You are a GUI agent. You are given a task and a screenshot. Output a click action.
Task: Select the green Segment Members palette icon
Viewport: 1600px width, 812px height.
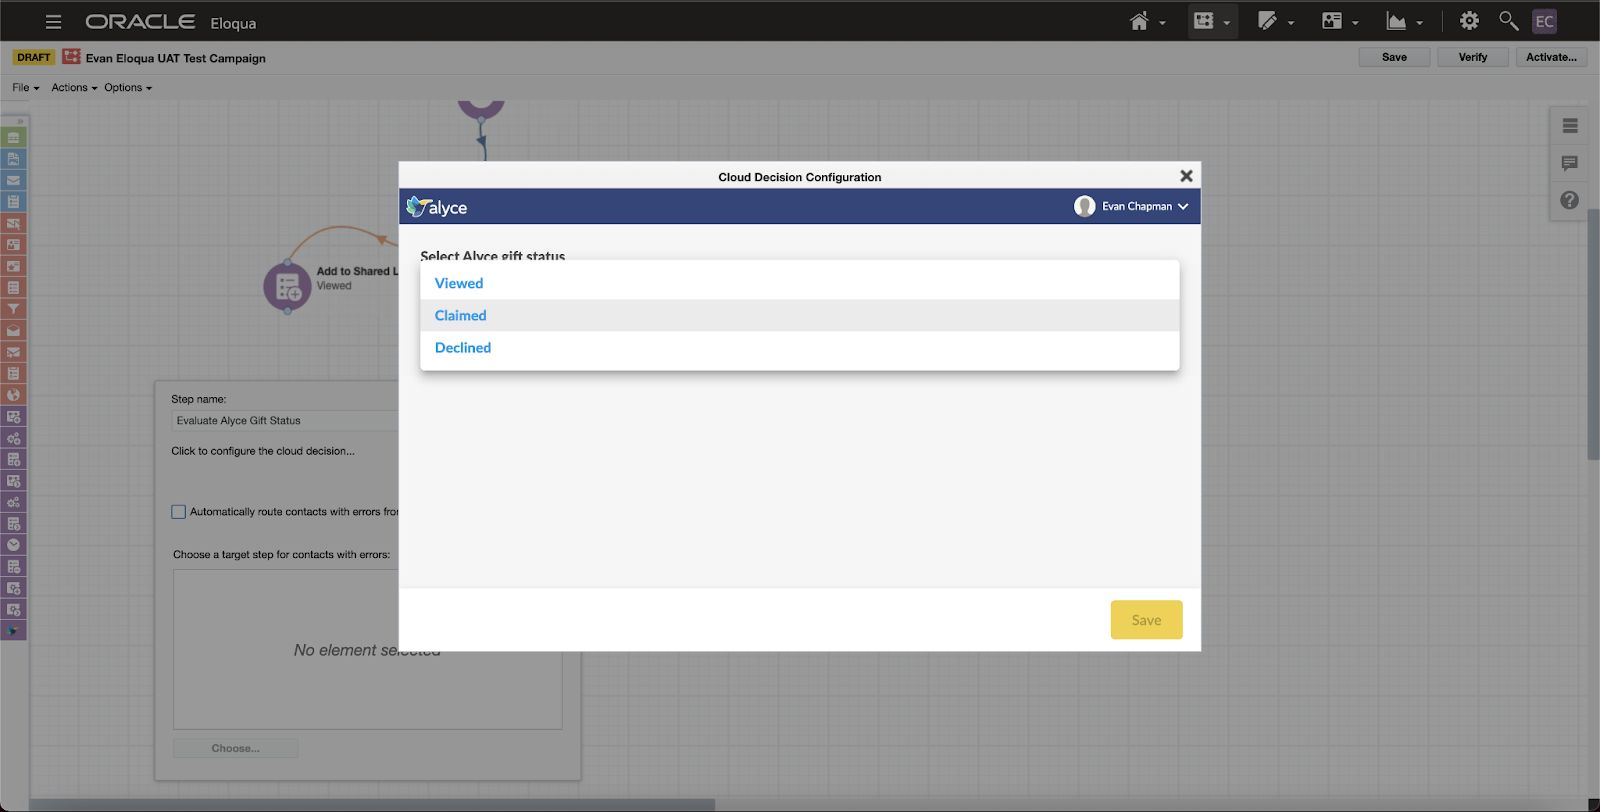pyautogui.click(x=14, y=138)
